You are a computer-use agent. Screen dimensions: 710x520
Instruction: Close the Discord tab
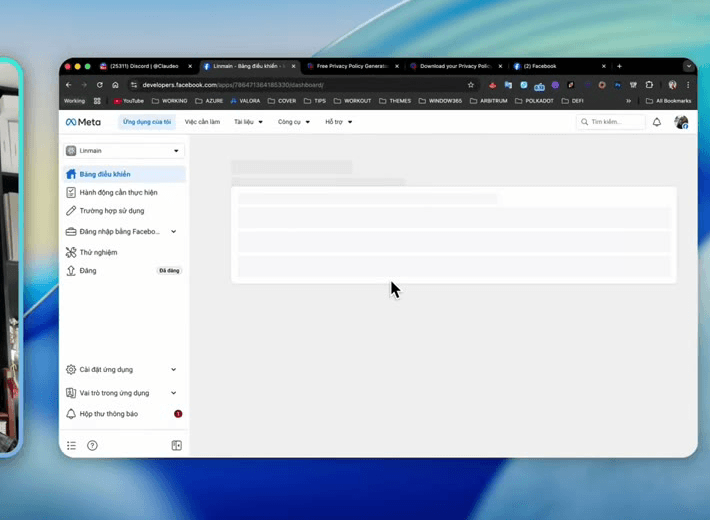coord(190,66)
